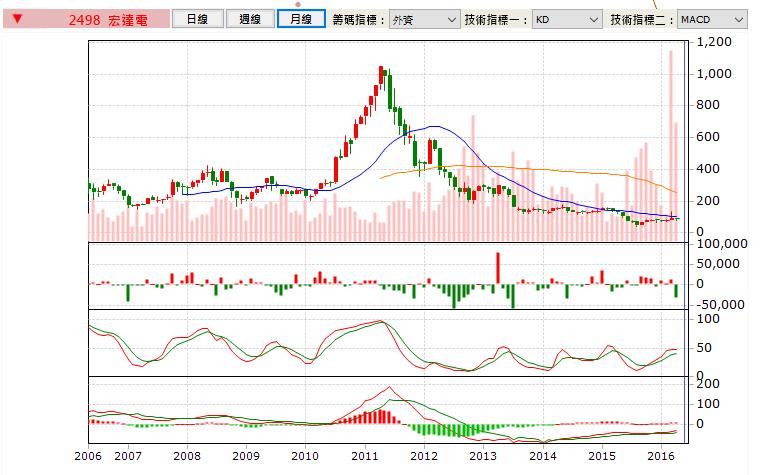Expand the 技術指標二 dropdown showing MACD
The height and width of the screenshot is (475, 762).
[x=711, y=19]
